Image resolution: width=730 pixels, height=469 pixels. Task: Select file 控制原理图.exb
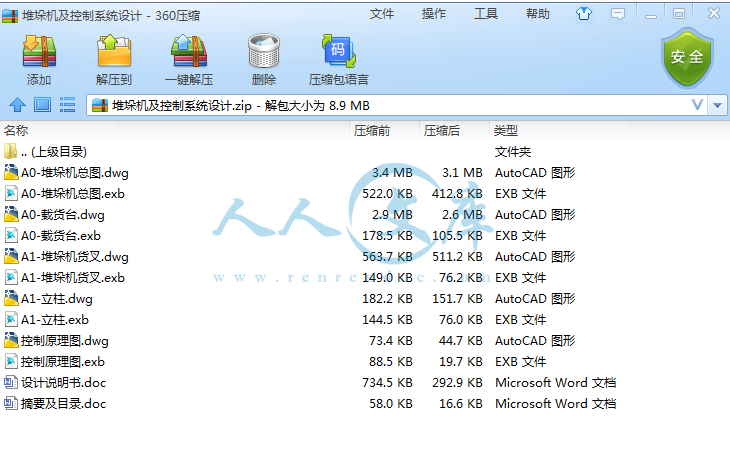point(365,361)
